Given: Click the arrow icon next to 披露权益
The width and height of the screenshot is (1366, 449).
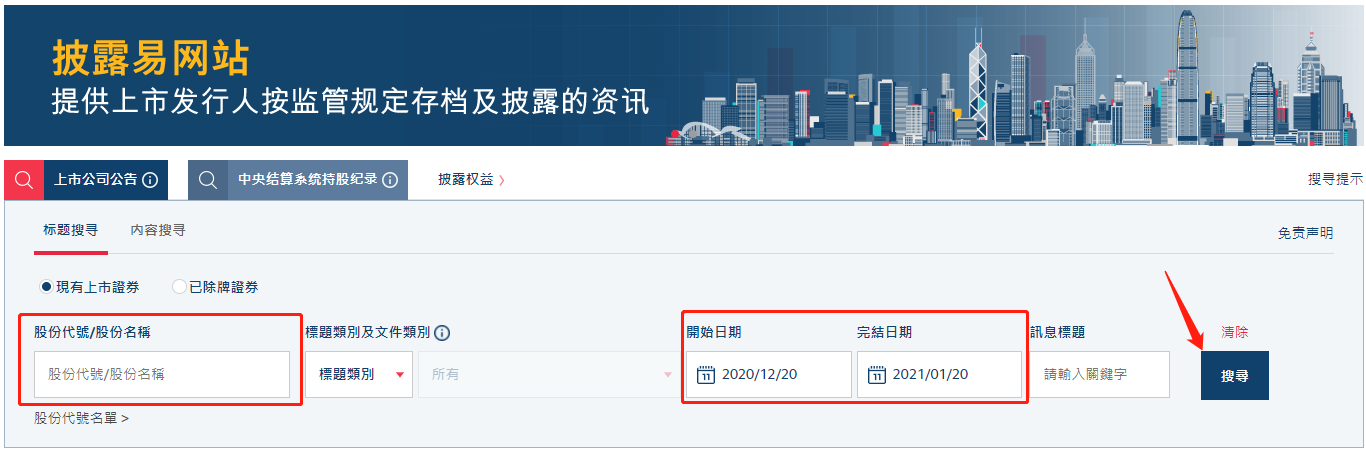Looking at the screenshot, I should [x=502, y=180].
